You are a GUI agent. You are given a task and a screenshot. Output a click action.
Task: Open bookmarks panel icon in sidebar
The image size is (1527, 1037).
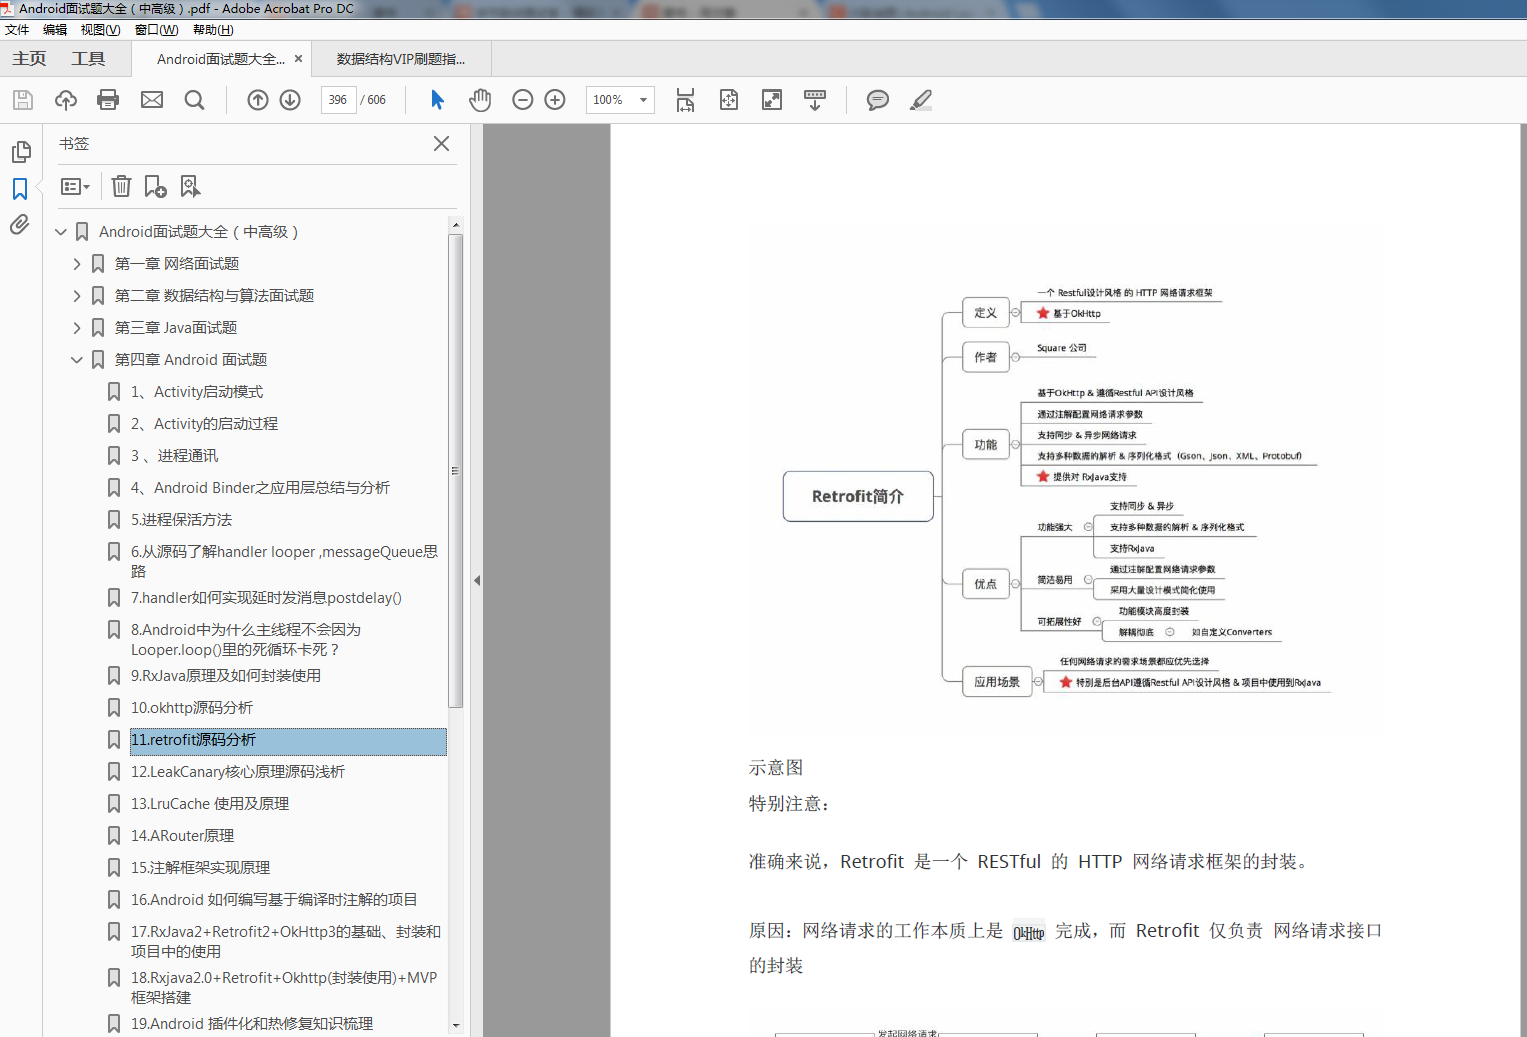[20, 189]
